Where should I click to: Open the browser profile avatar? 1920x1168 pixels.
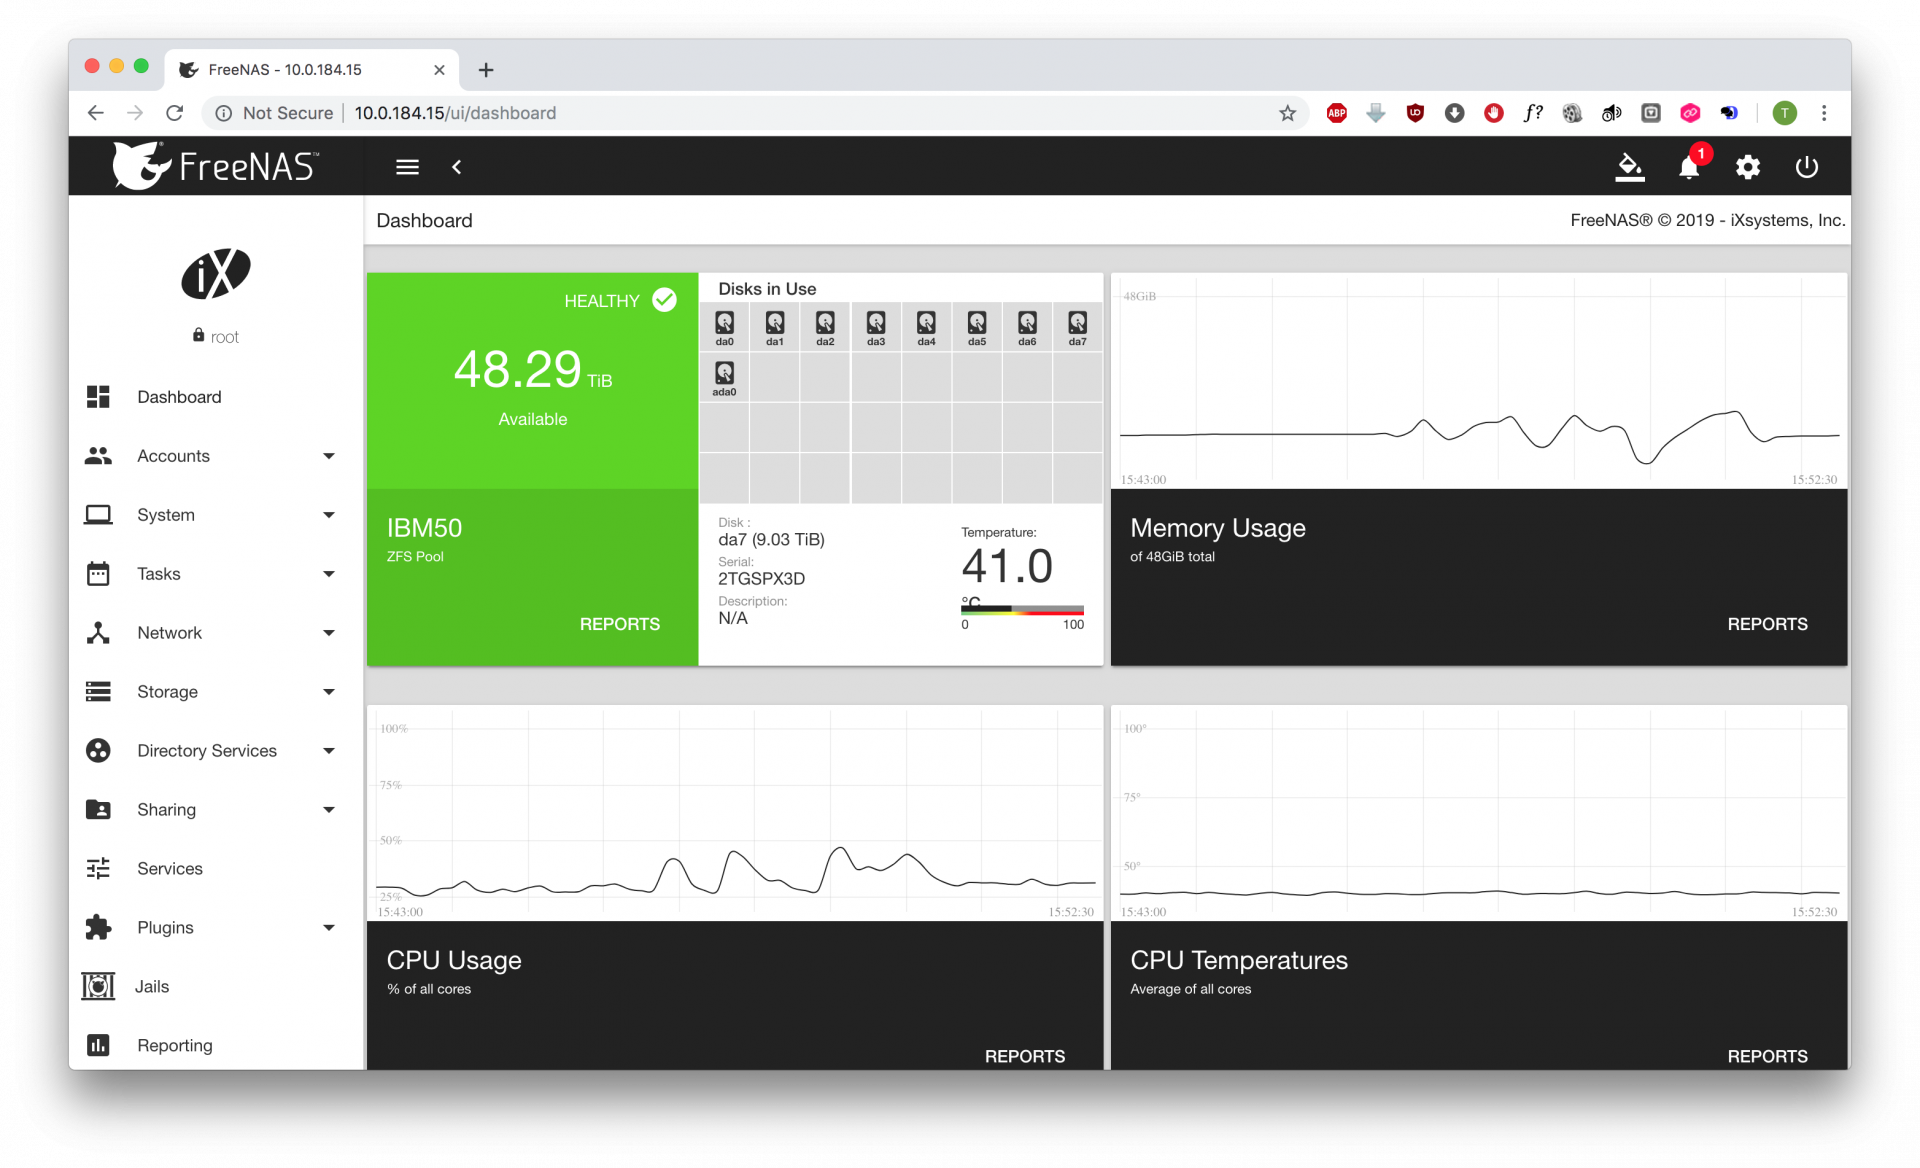pos(1784,113)
